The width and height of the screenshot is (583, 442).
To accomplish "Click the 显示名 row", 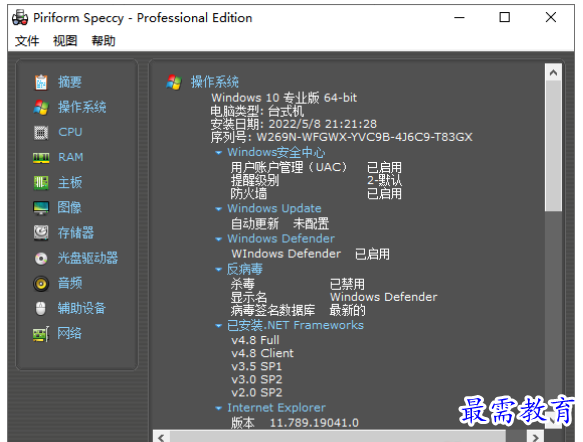I will [x=334, y=297].
